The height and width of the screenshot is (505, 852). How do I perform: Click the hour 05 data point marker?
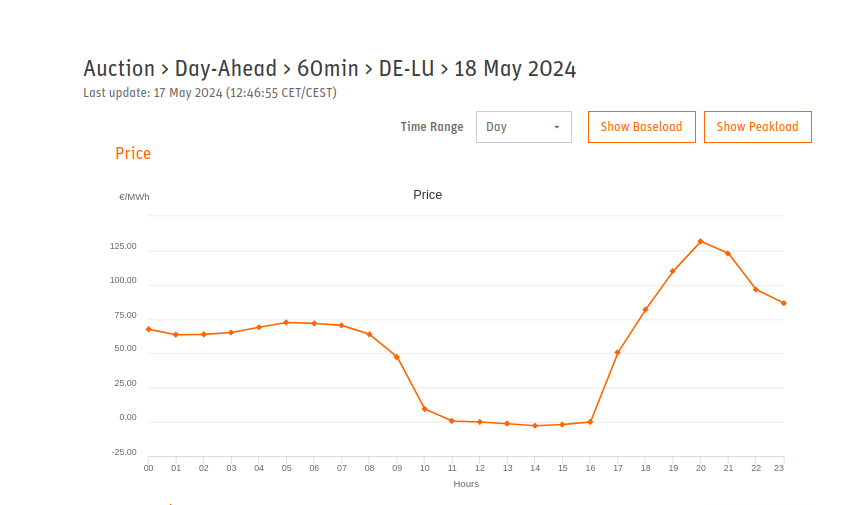click(286, 323)
